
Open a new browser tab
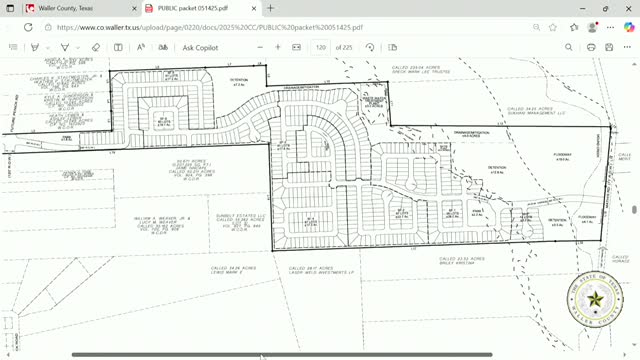click(x=271, y=8)
